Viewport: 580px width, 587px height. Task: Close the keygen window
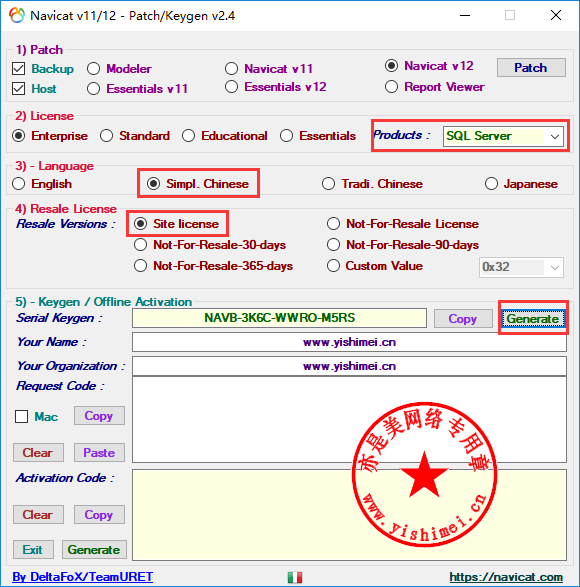coord(556,15)
